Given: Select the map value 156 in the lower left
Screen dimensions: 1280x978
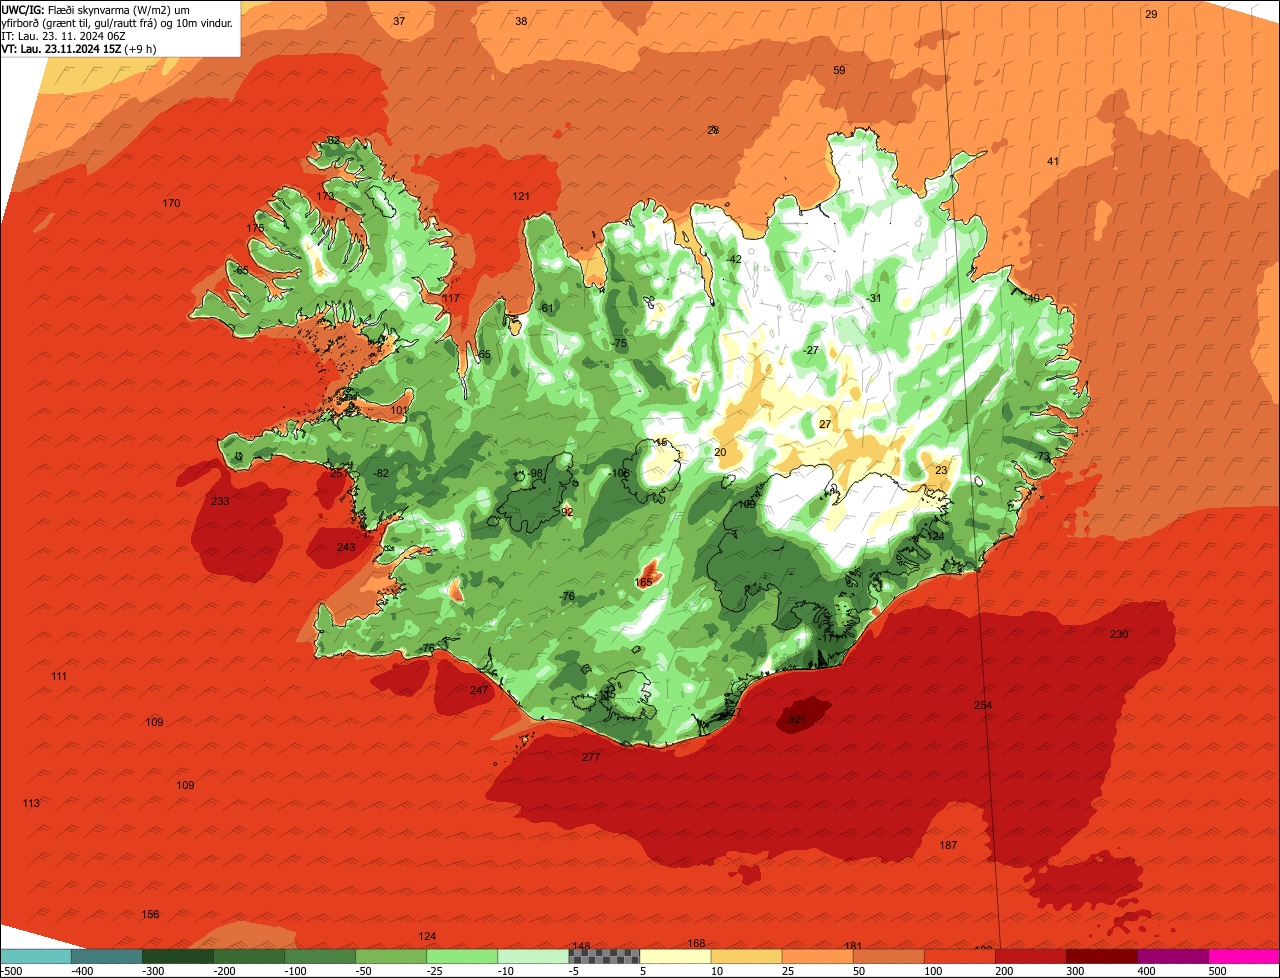Looking at the screenshot, I should click(150, 914).
